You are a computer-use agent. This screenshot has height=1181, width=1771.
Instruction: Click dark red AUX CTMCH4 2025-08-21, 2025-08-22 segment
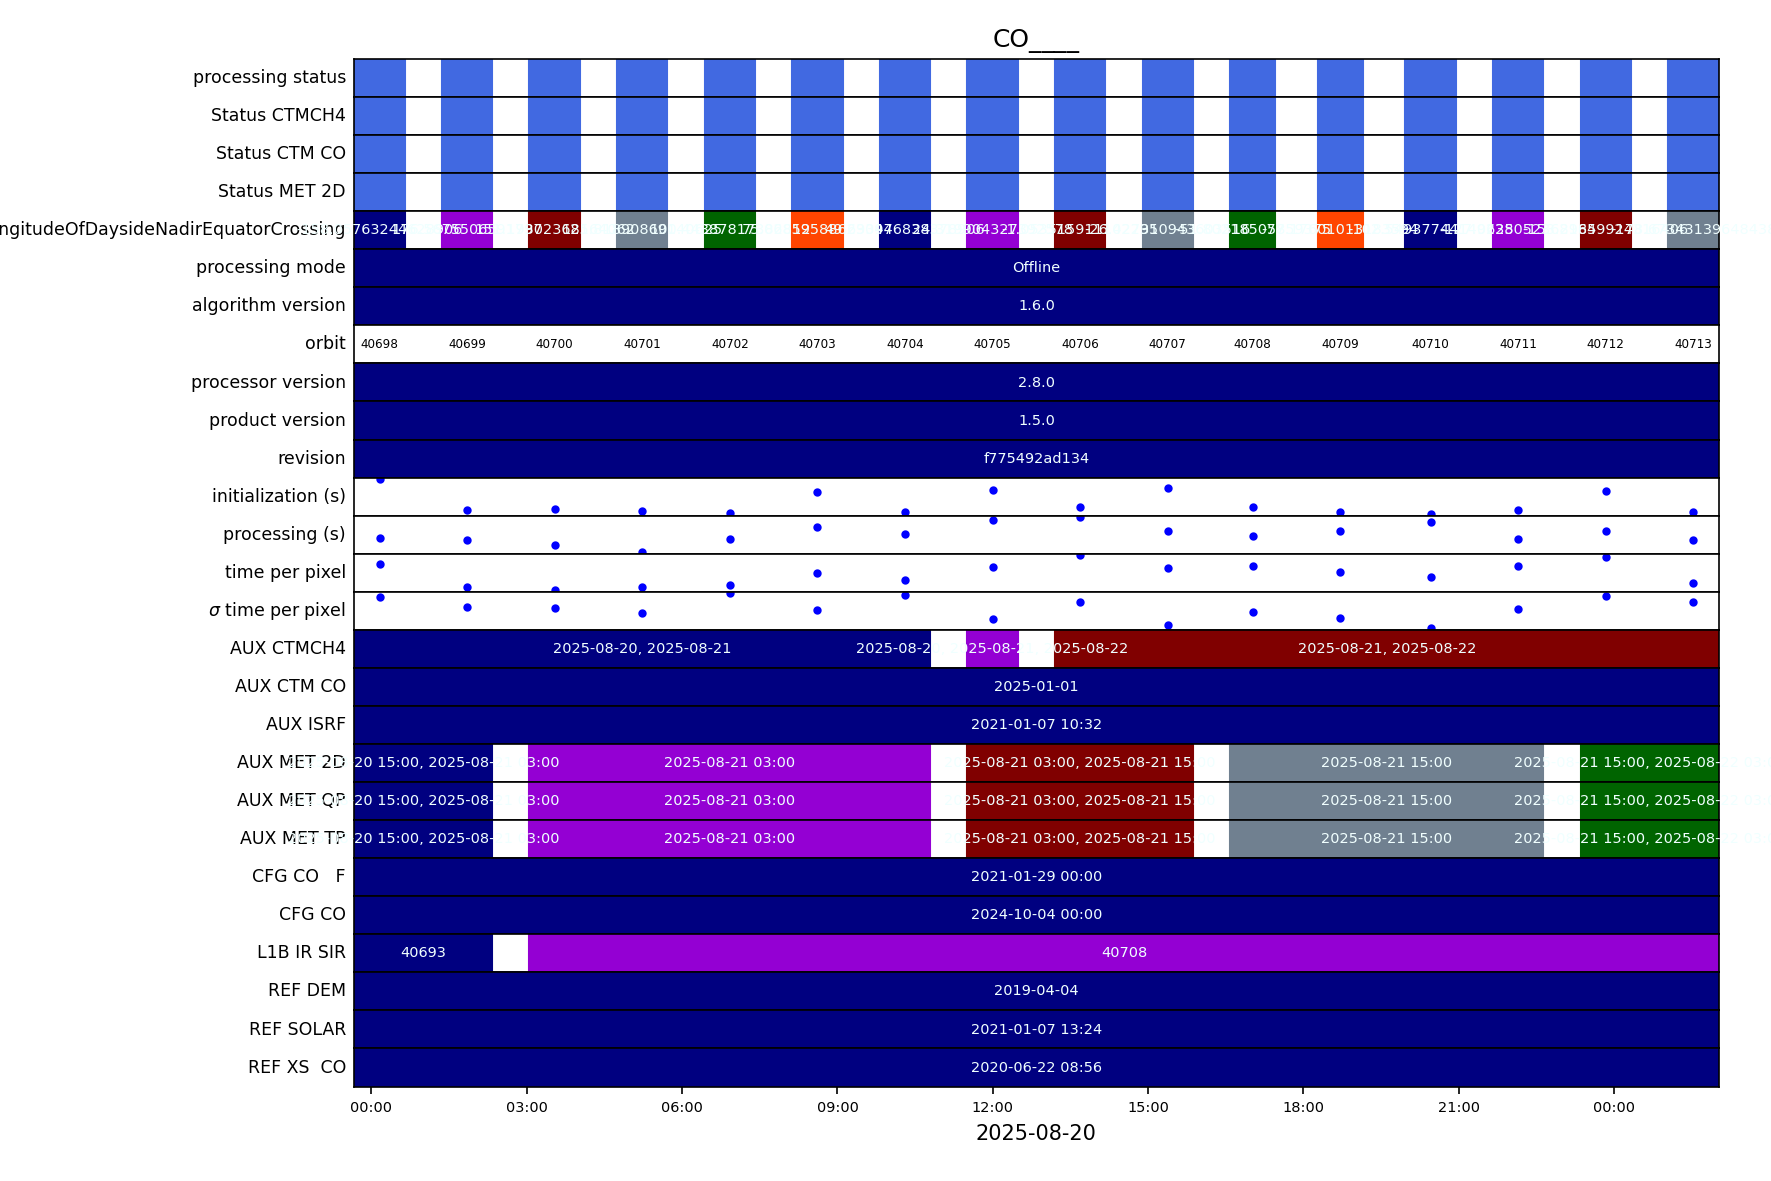pos(1386,649)
